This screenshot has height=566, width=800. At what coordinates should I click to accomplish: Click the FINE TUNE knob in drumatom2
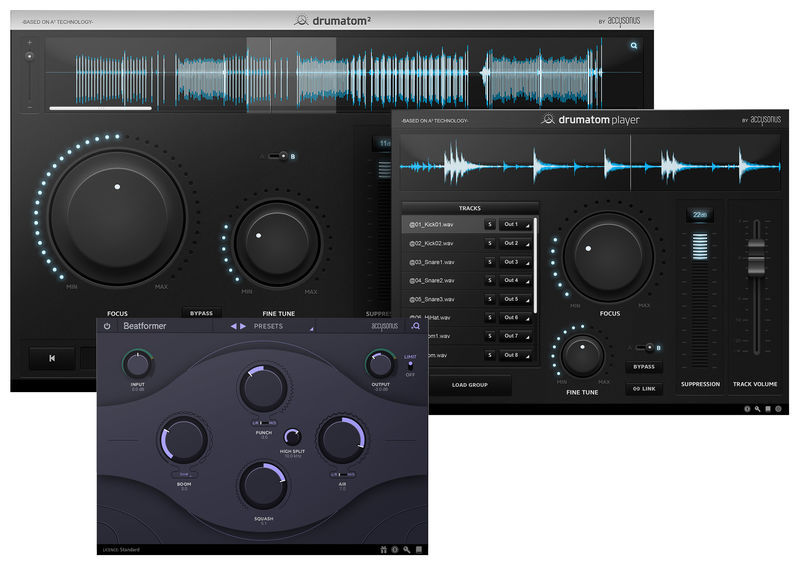(x=277, y=243)
